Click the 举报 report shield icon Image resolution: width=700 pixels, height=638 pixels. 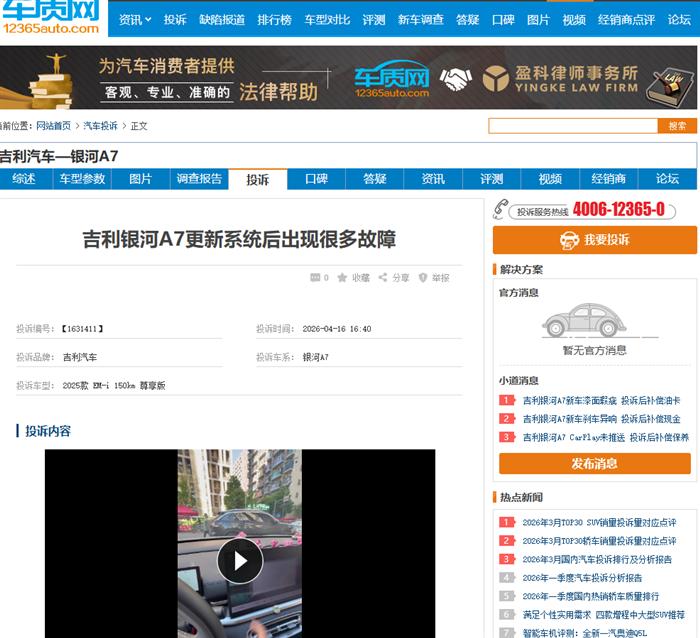423,278
